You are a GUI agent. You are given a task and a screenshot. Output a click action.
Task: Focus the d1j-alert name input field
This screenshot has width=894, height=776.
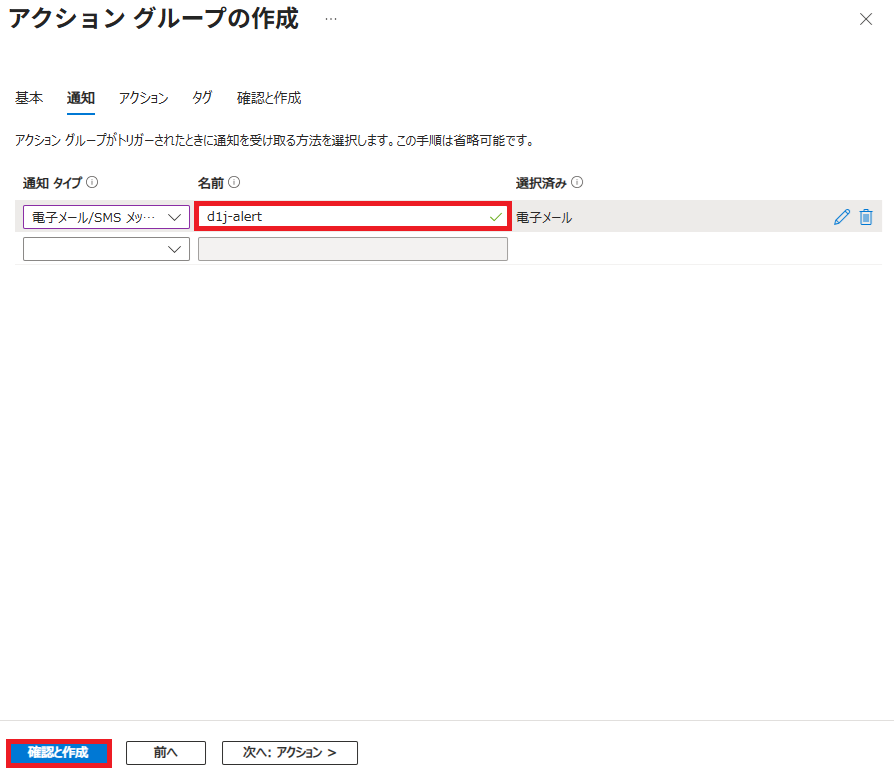(340, 217)
